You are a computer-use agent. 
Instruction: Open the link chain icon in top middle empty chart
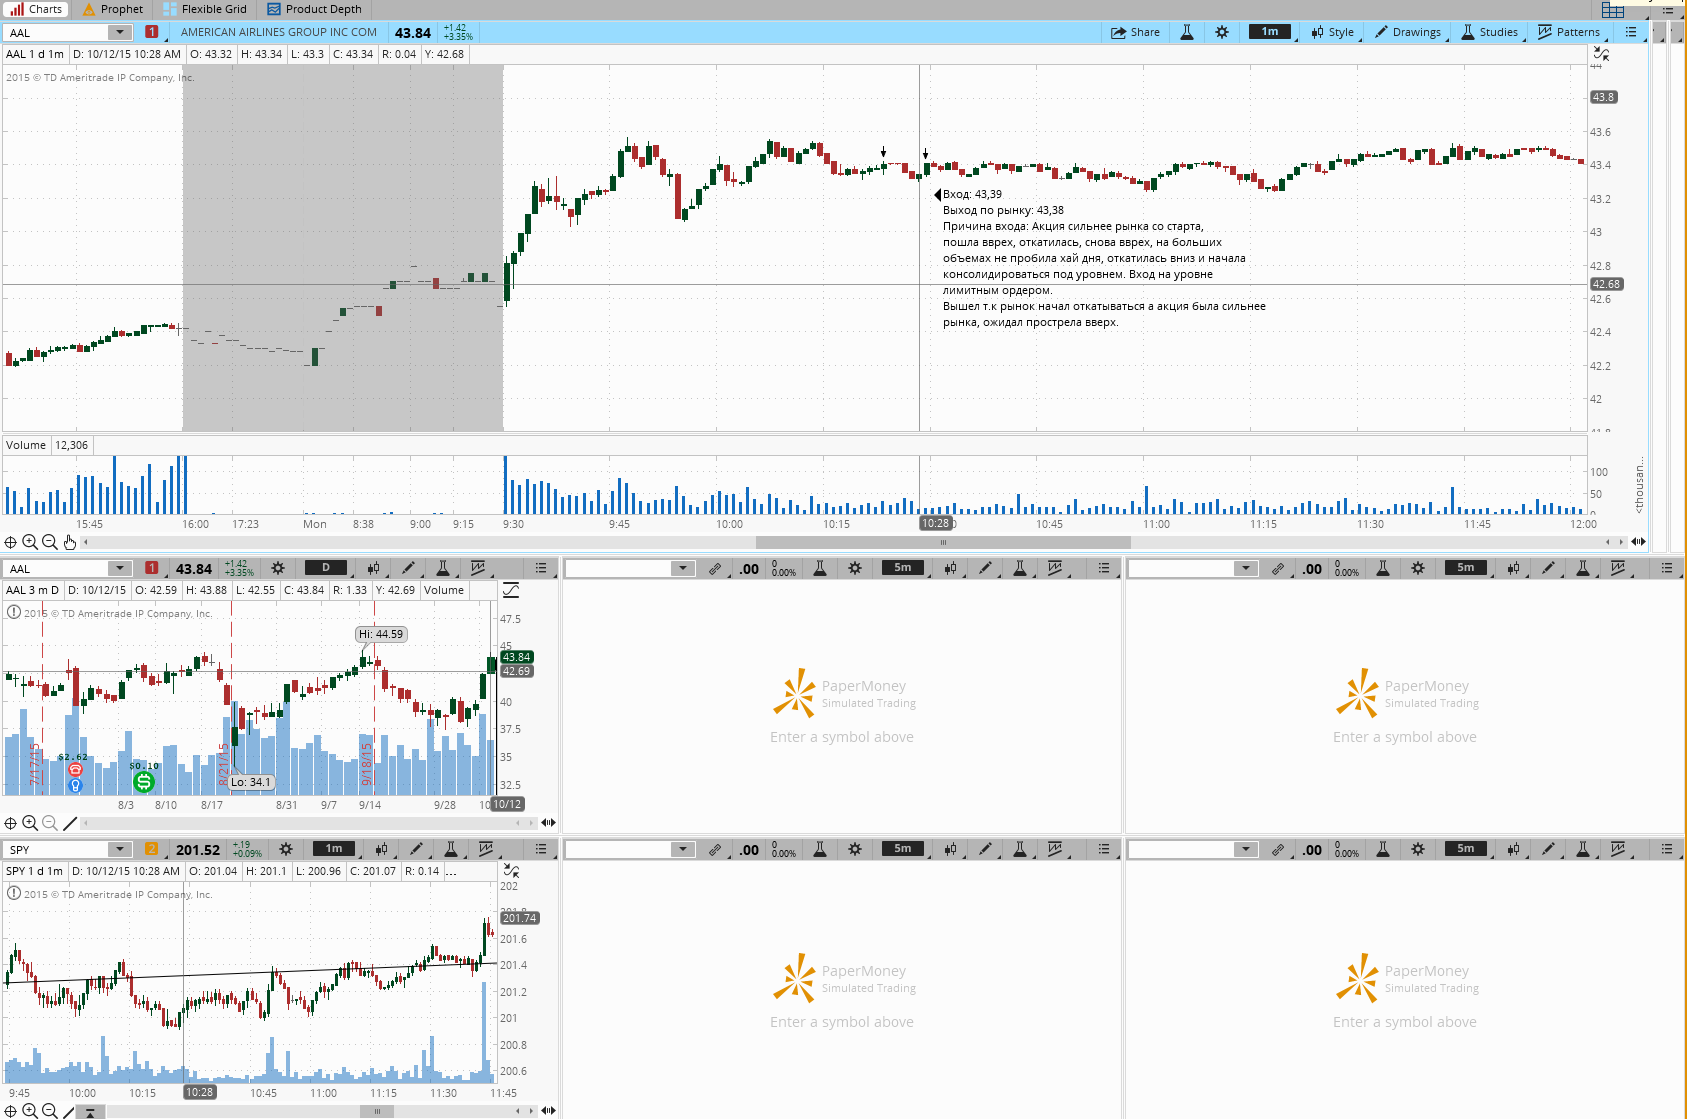715,569
